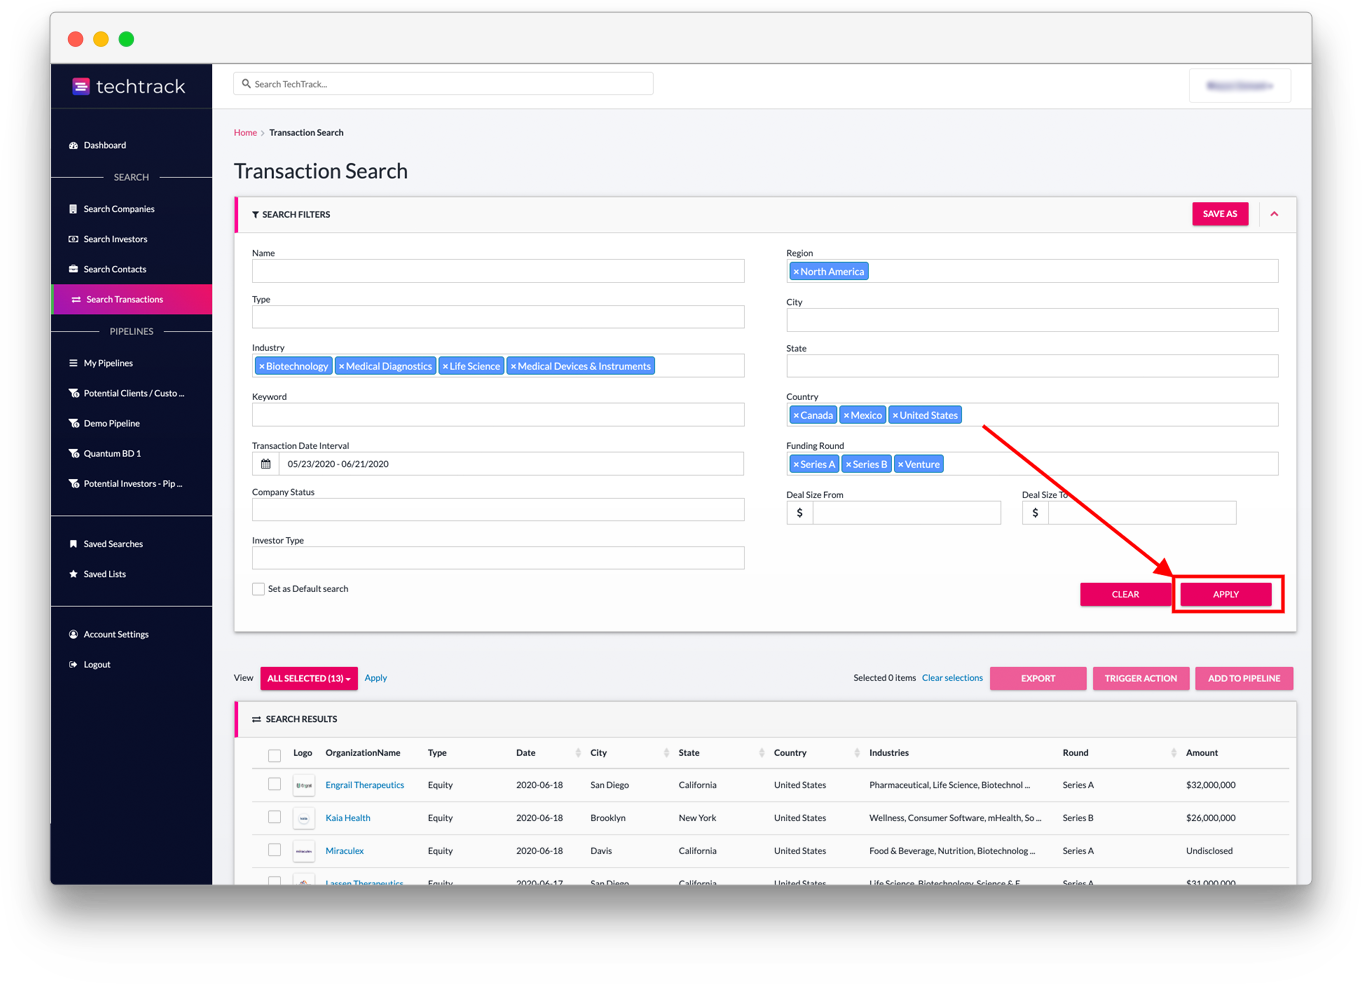
Task: Enable the Set as Default search checkbox
Action: [258, 588]
